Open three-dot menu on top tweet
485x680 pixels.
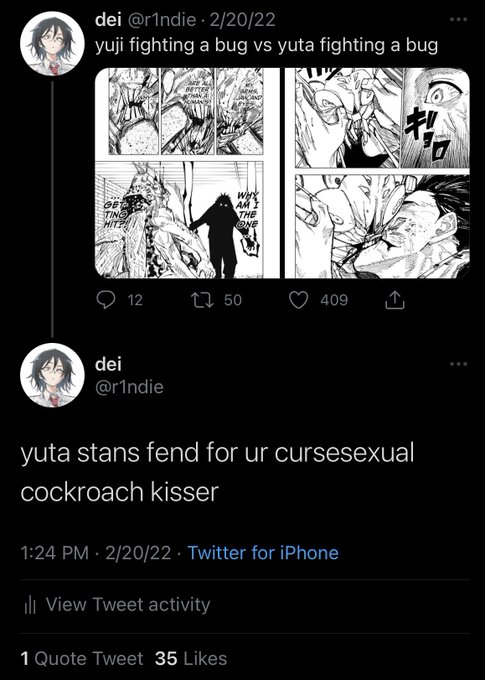coord(459,20)
